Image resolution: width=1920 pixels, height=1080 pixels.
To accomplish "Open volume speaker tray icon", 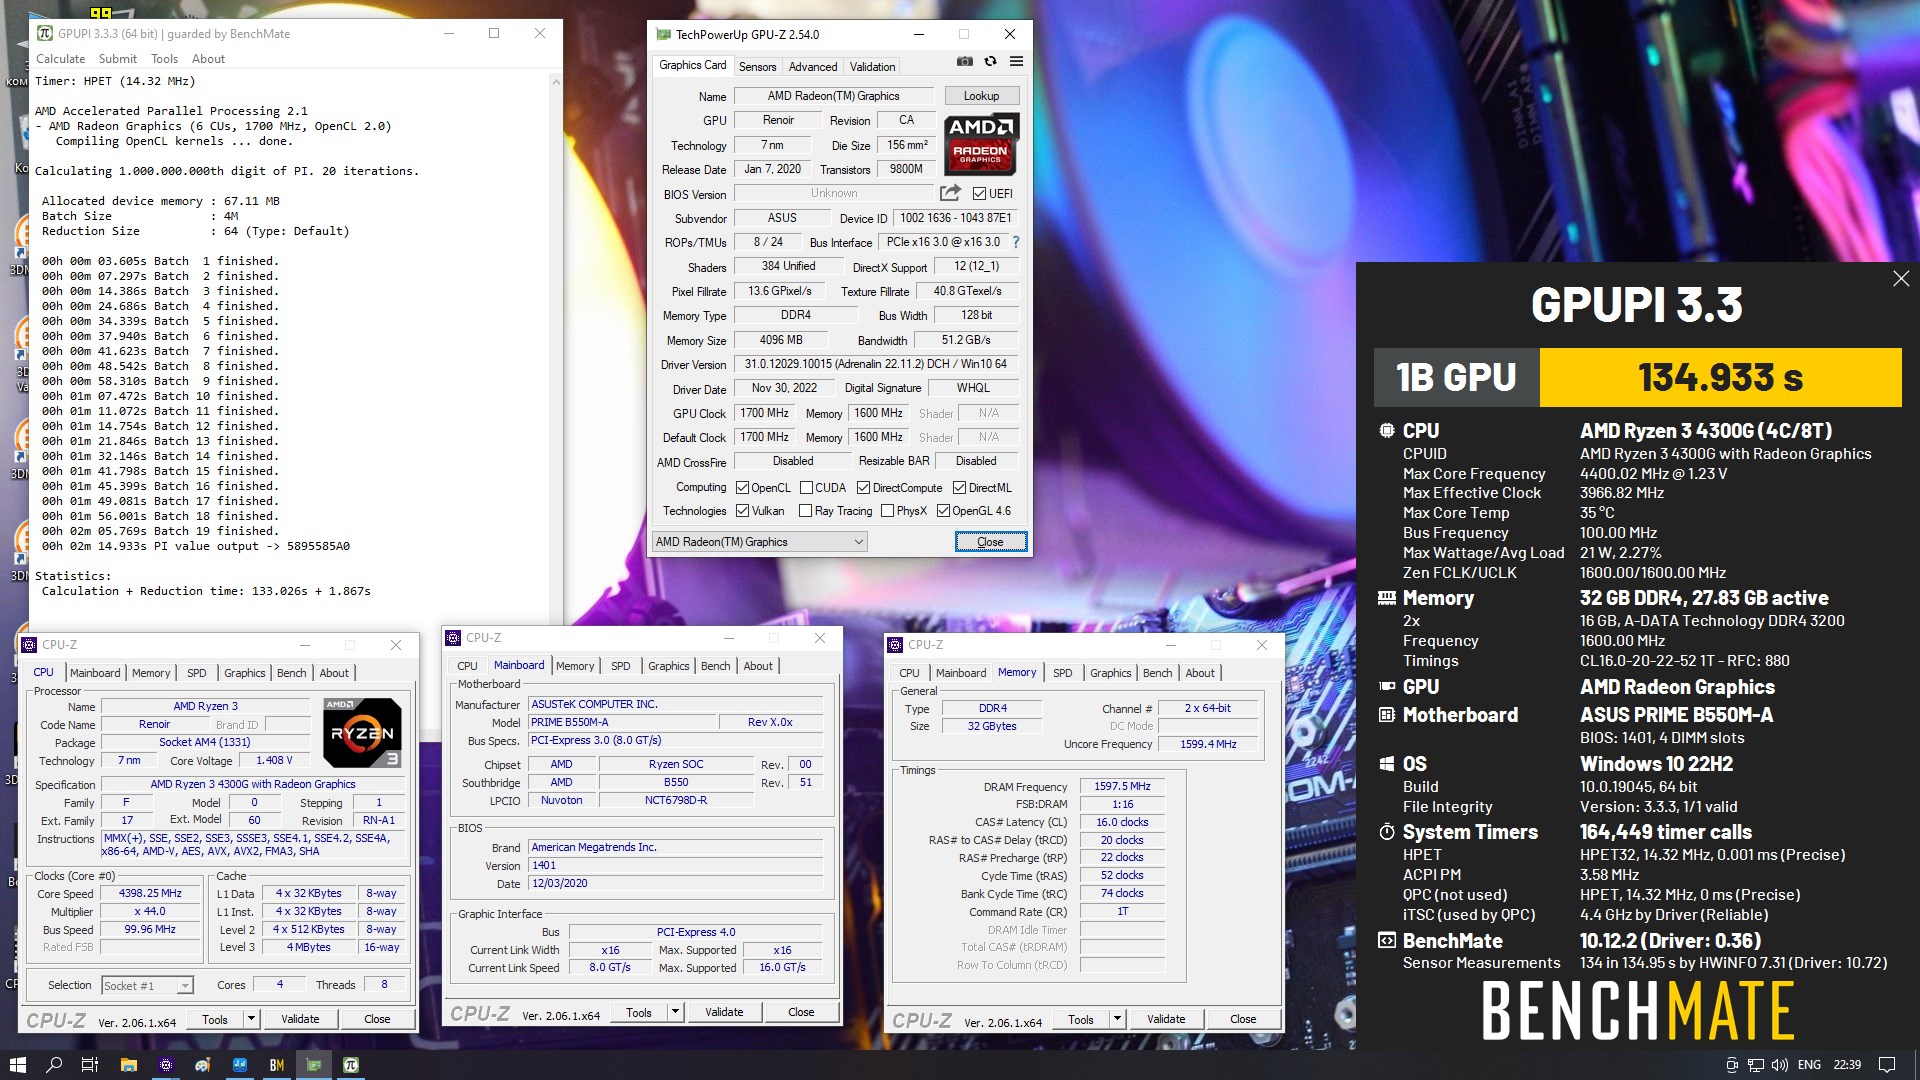I will click(x=1780, y=1065).
